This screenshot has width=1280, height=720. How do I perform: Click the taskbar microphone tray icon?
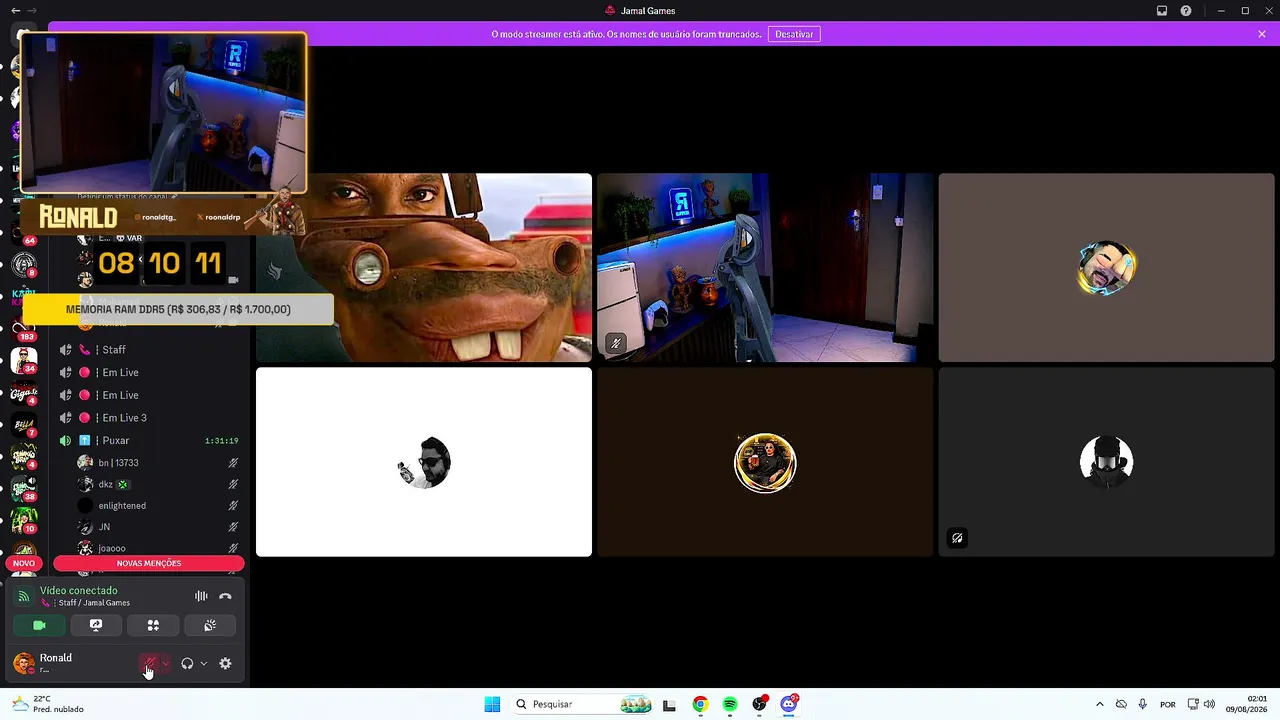point(1142,704)
